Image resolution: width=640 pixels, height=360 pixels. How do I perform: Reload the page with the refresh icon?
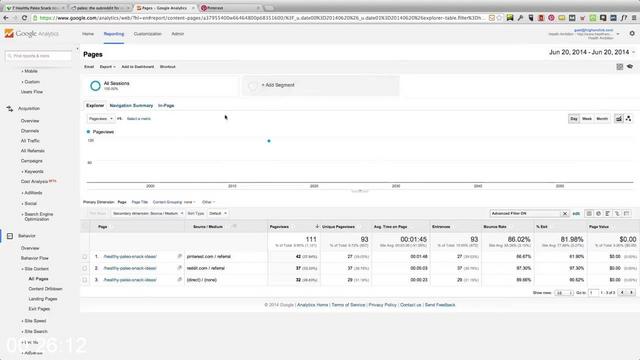coord(24,18)
